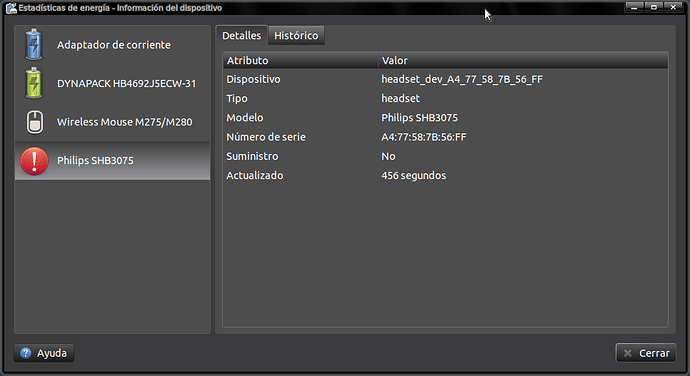Switch to the Histórico tab

pyautogui.click(x=296, y=36)
